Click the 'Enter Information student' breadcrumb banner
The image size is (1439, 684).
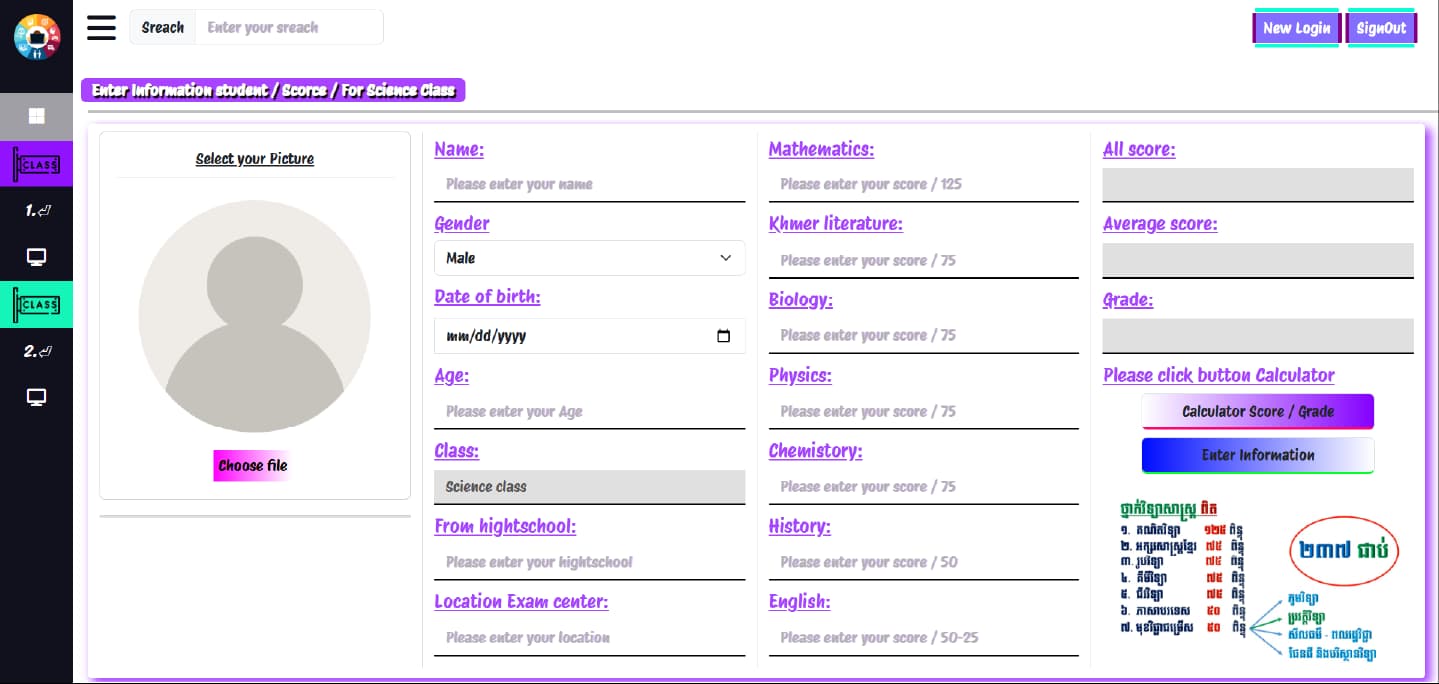(273, 90)
